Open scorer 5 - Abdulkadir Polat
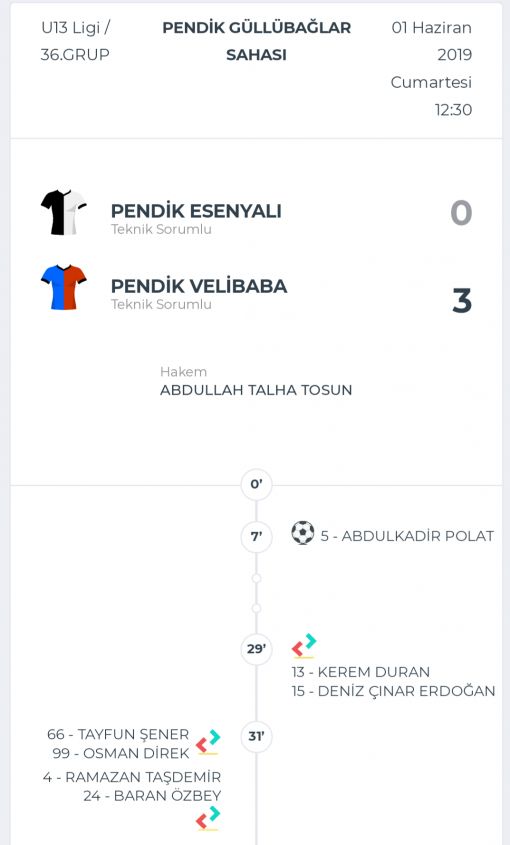This screenshot has width=510, height=845. point(407,536)
